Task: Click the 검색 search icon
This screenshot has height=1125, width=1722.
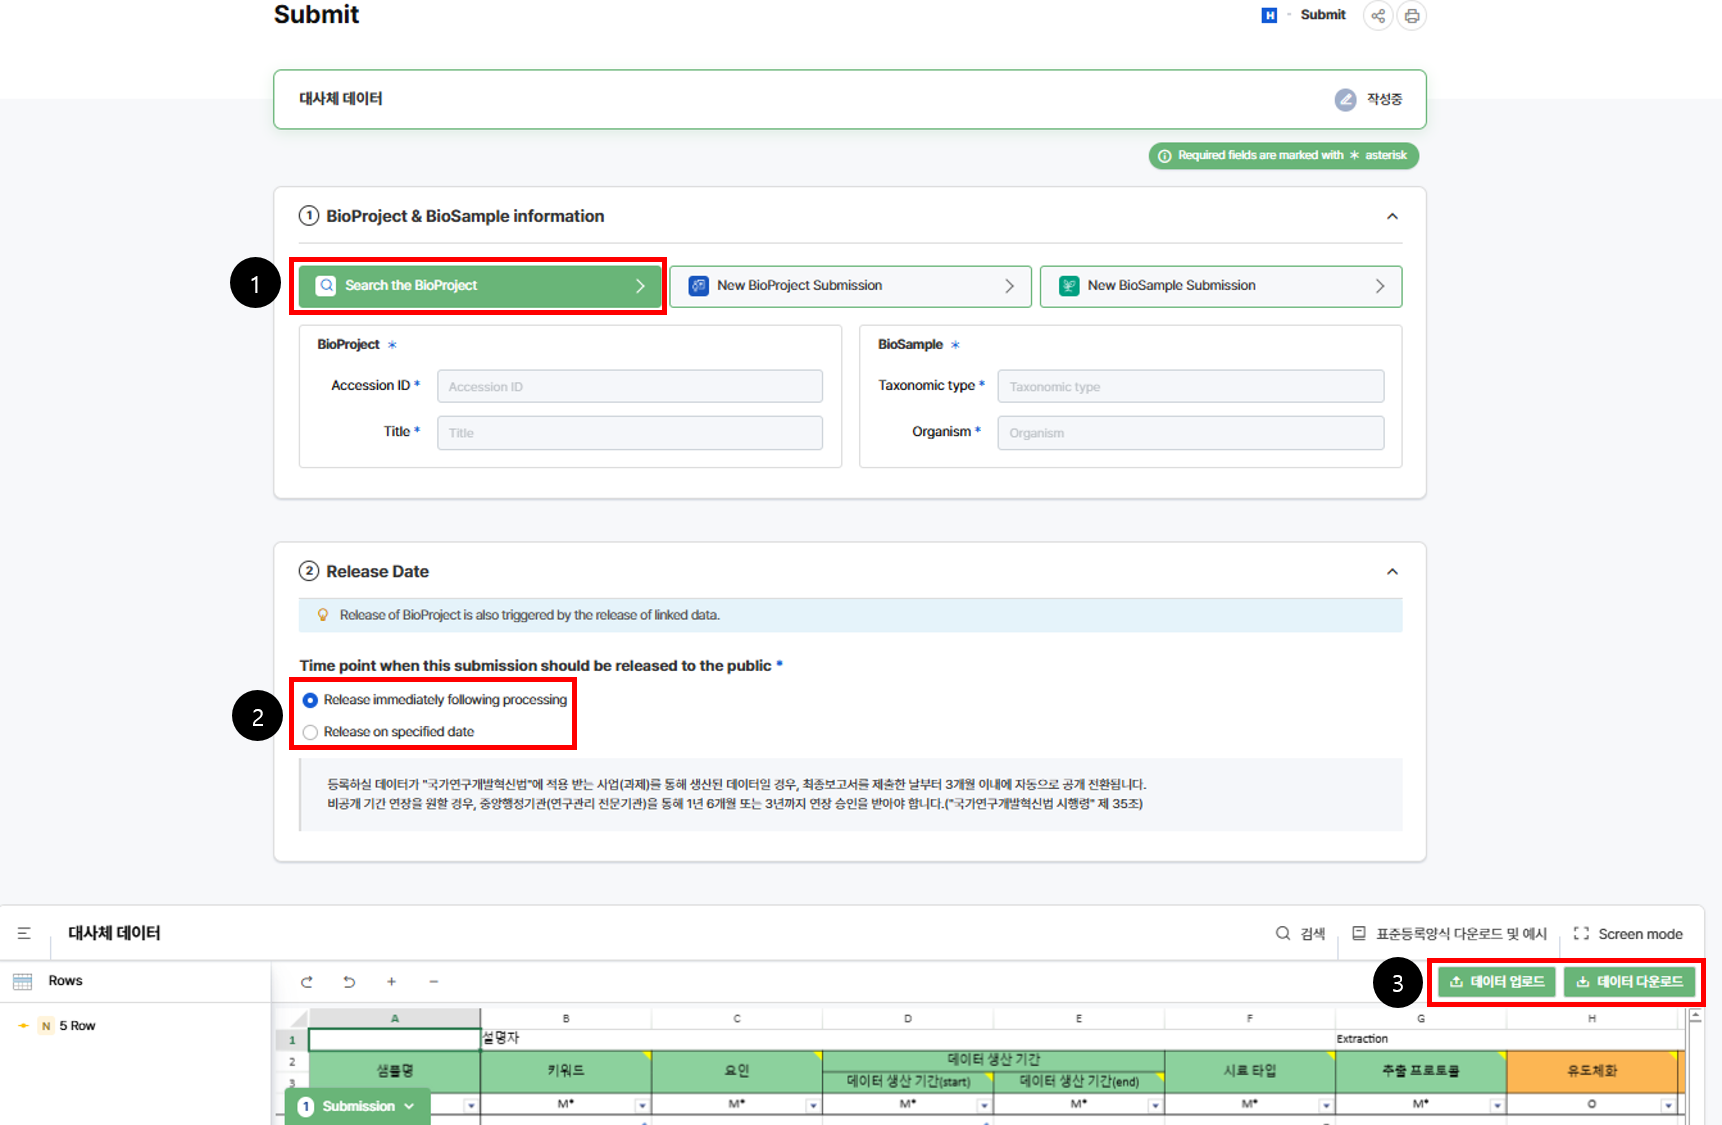Action: (x=1283, y=933)
